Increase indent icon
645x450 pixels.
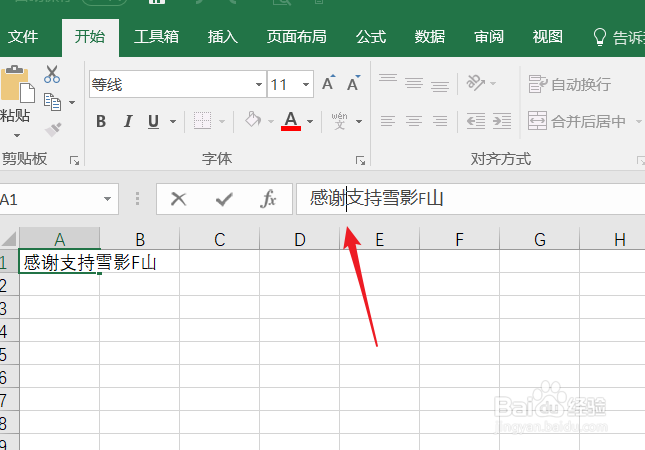tap(502, 121)
